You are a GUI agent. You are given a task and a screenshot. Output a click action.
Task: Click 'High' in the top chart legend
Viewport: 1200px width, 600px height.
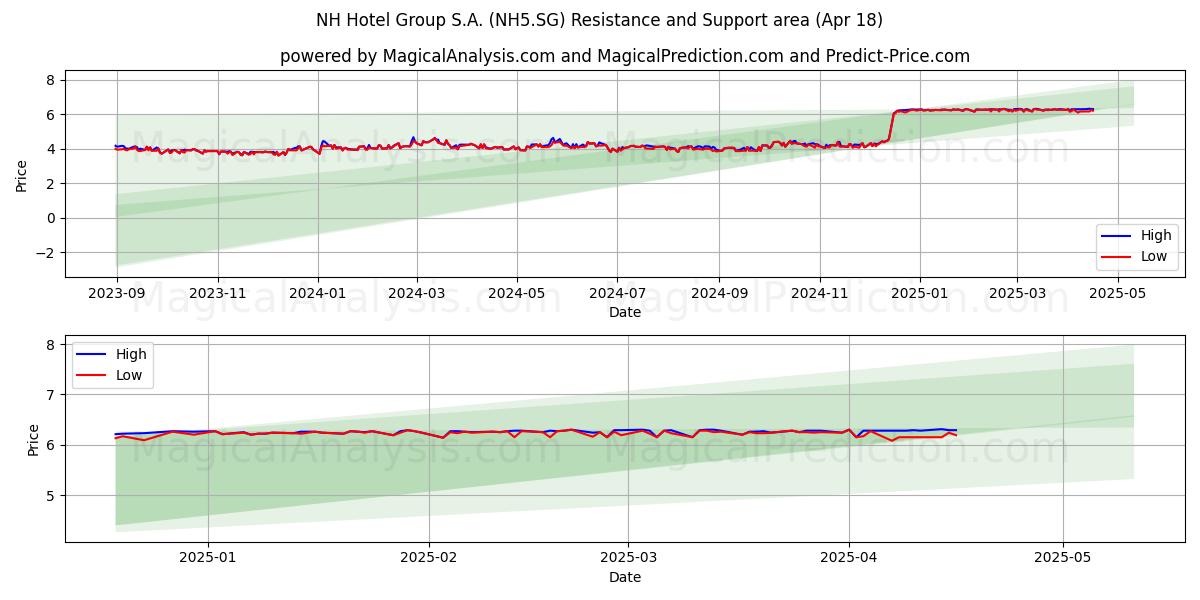pos(1156,236)
